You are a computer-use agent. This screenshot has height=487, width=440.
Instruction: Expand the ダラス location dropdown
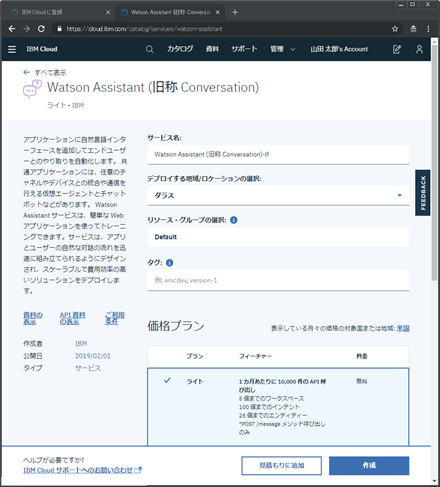(278, 196)
